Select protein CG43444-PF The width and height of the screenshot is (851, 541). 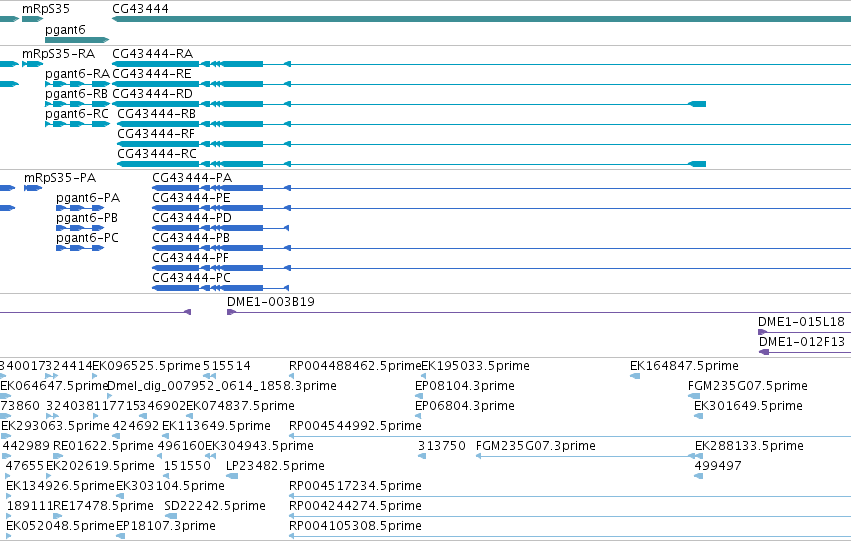(x=190, y=258)
